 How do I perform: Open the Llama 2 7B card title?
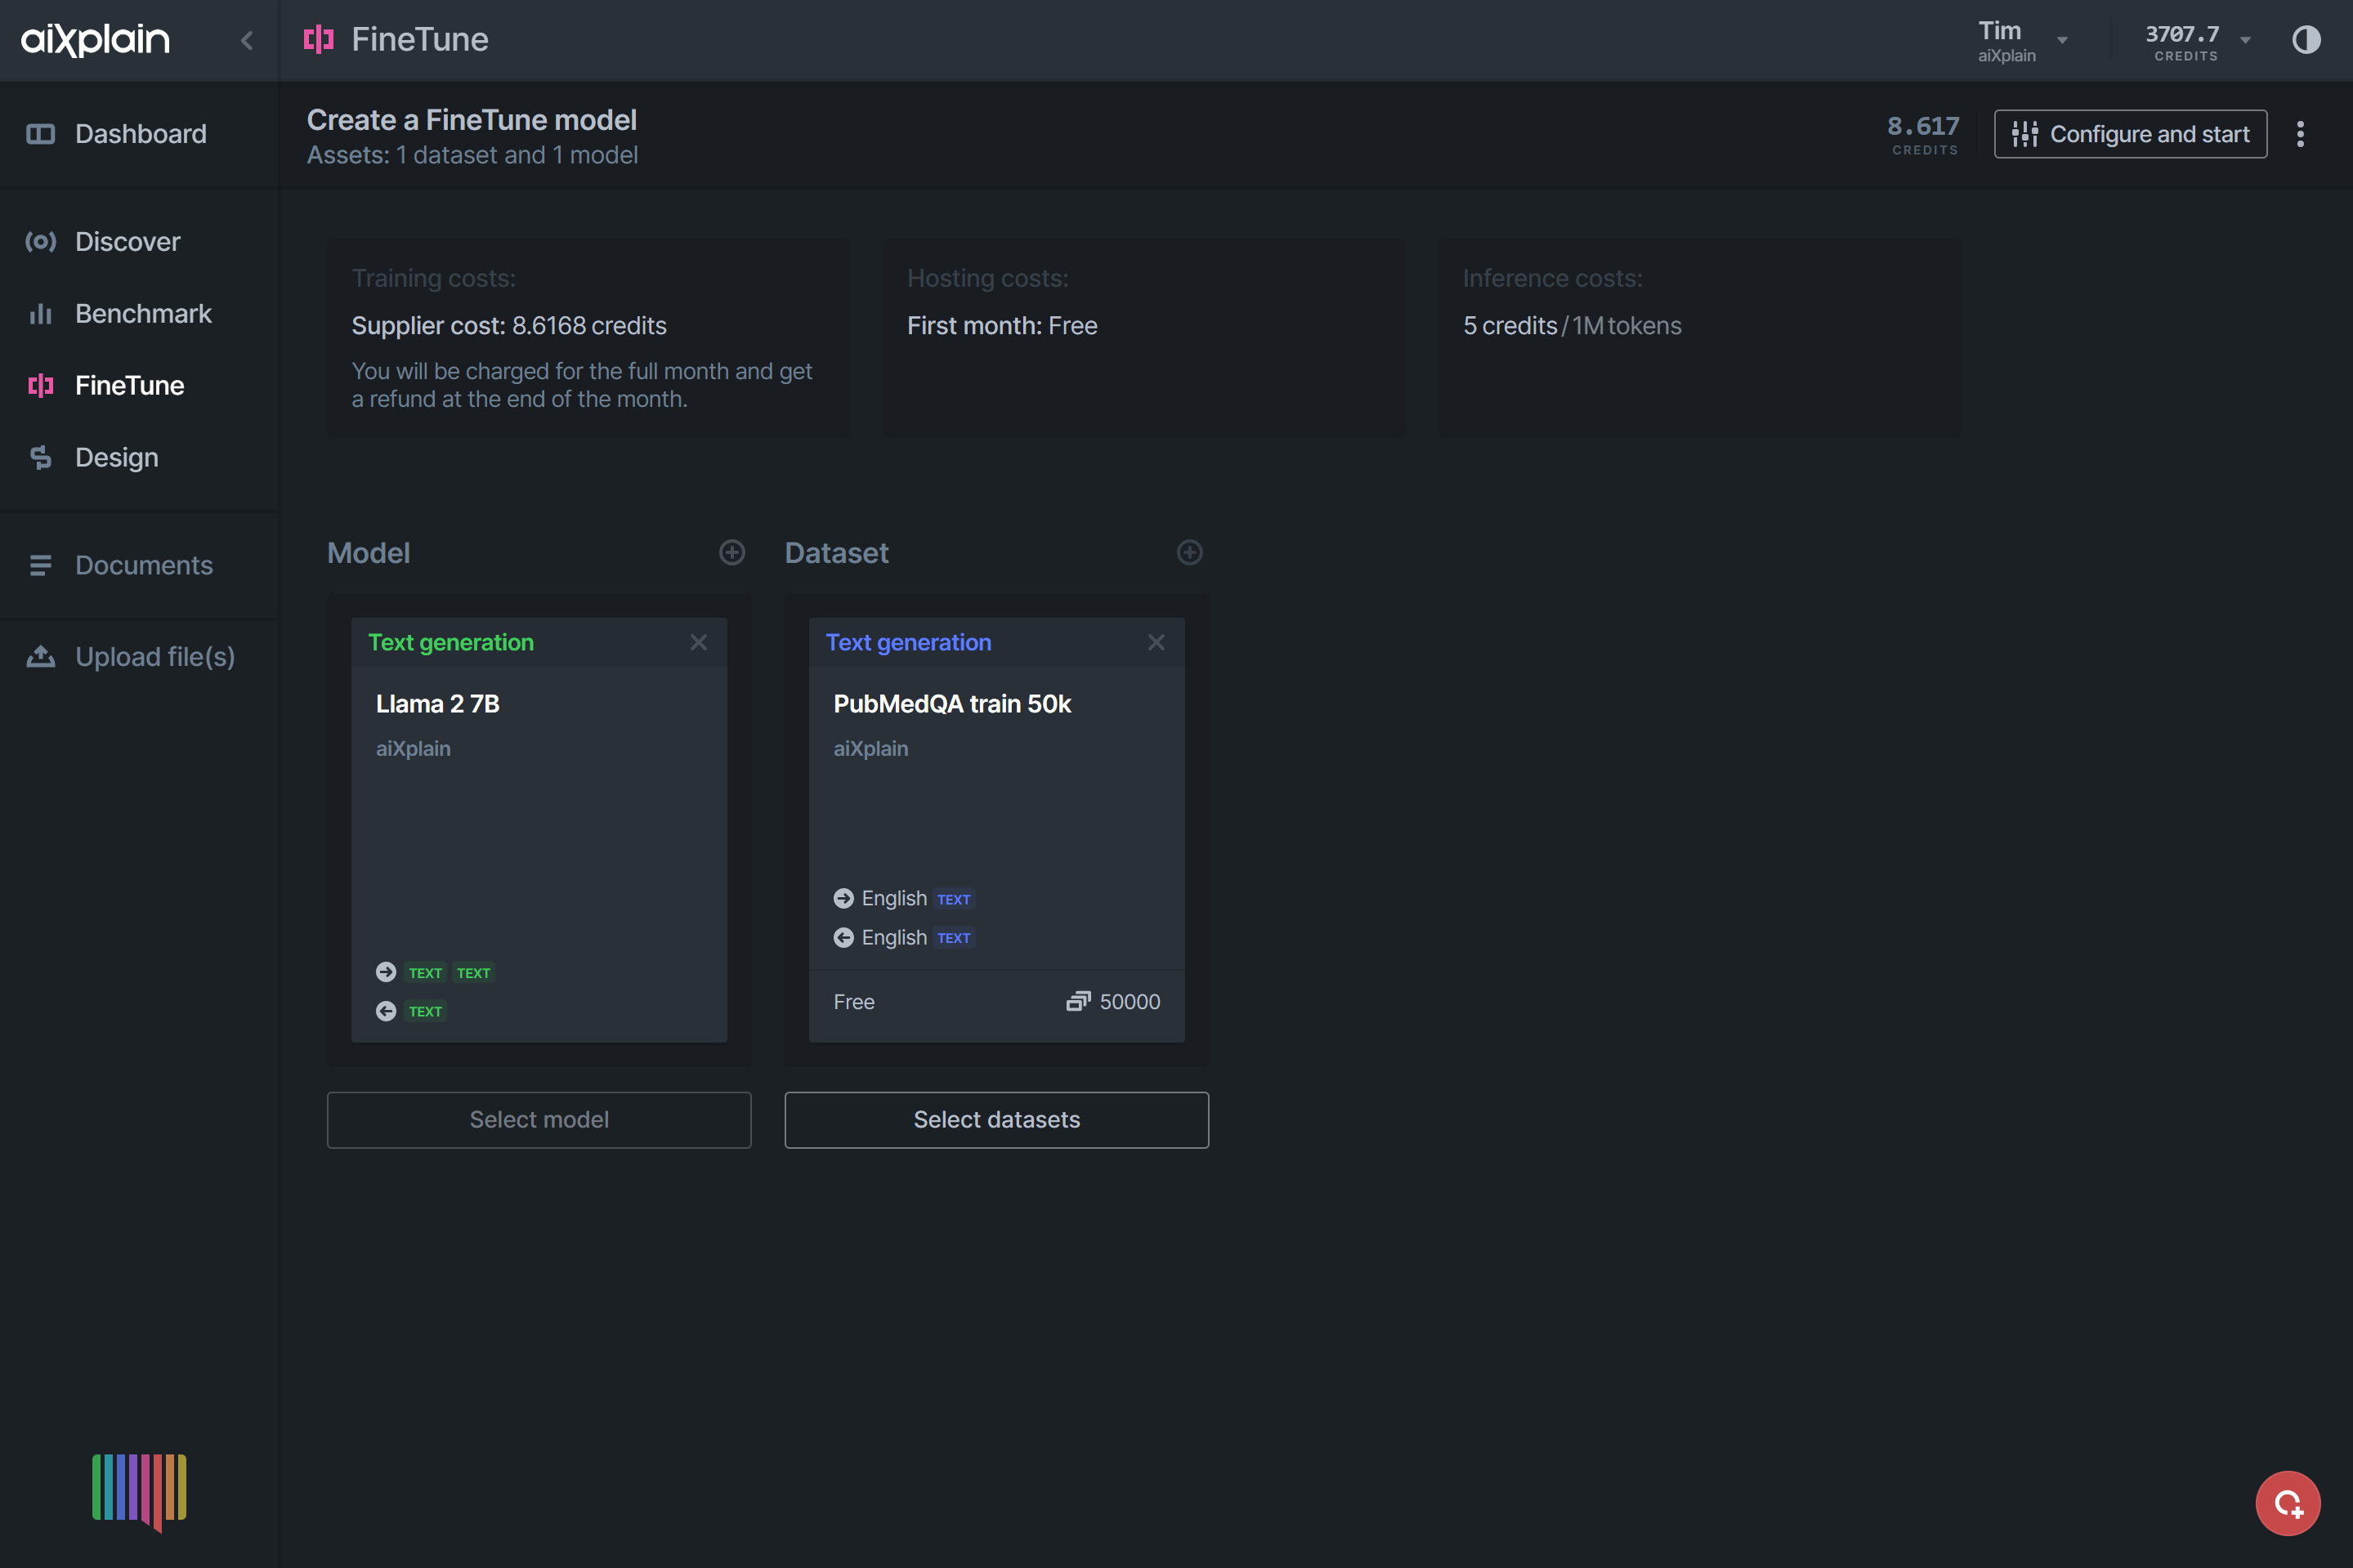click(437, 703)
